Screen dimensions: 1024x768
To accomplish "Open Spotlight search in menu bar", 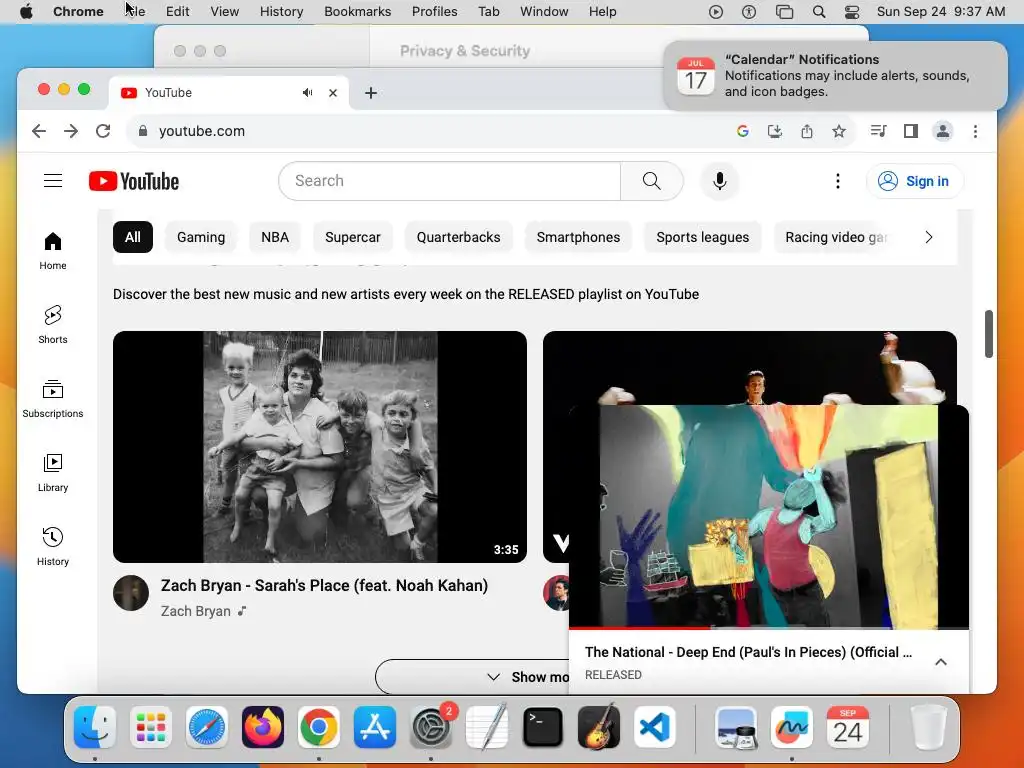I will (818, 11).
